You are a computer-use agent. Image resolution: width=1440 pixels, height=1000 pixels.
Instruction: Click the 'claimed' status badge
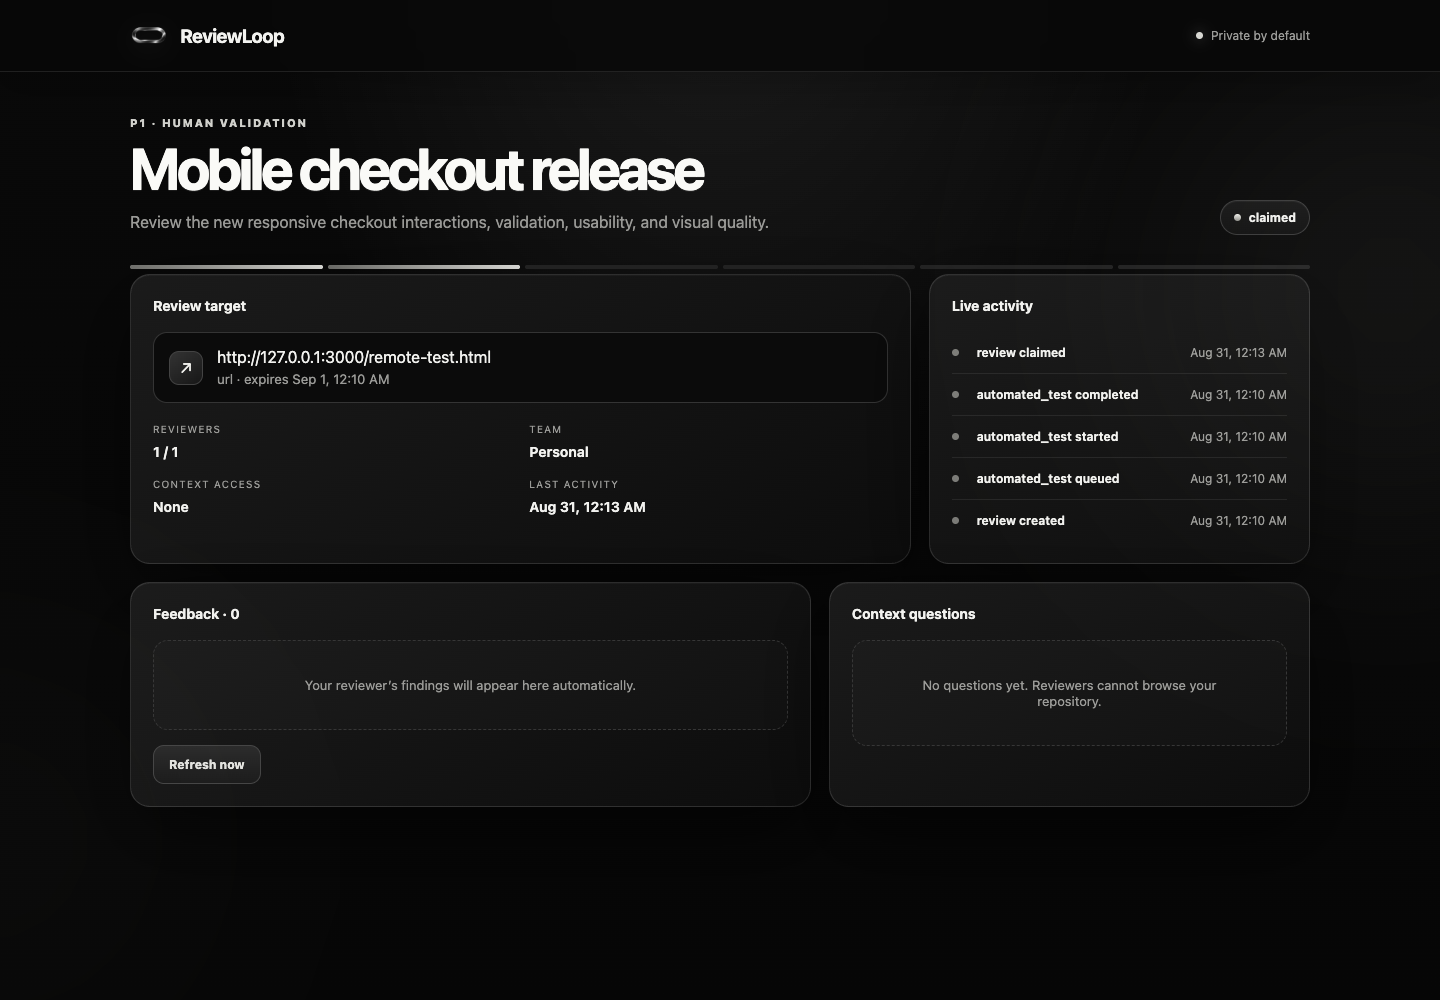[1264, 218]
